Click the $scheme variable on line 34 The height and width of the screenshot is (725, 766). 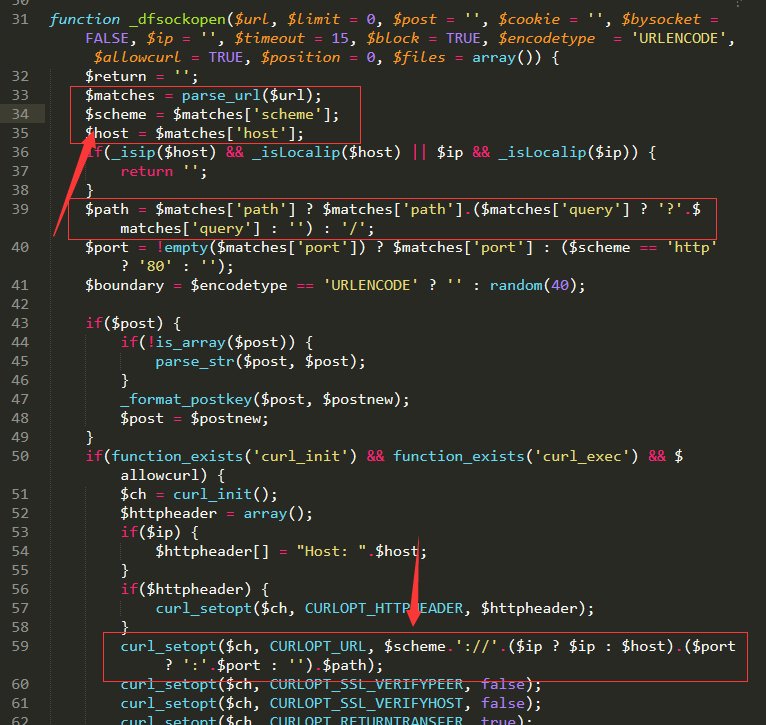point(116,114)
